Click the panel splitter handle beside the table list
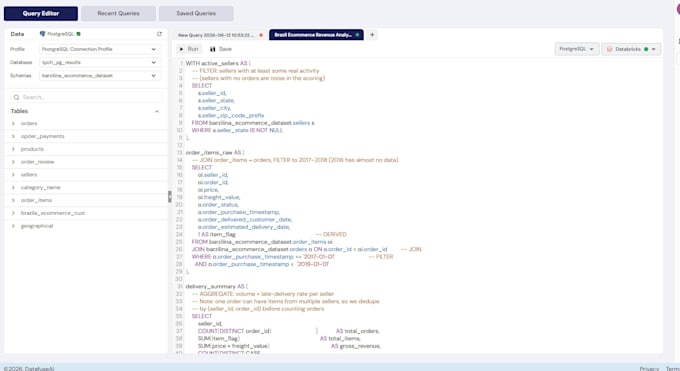Viewport: 680px width, 371px height. tap(170, 197)
